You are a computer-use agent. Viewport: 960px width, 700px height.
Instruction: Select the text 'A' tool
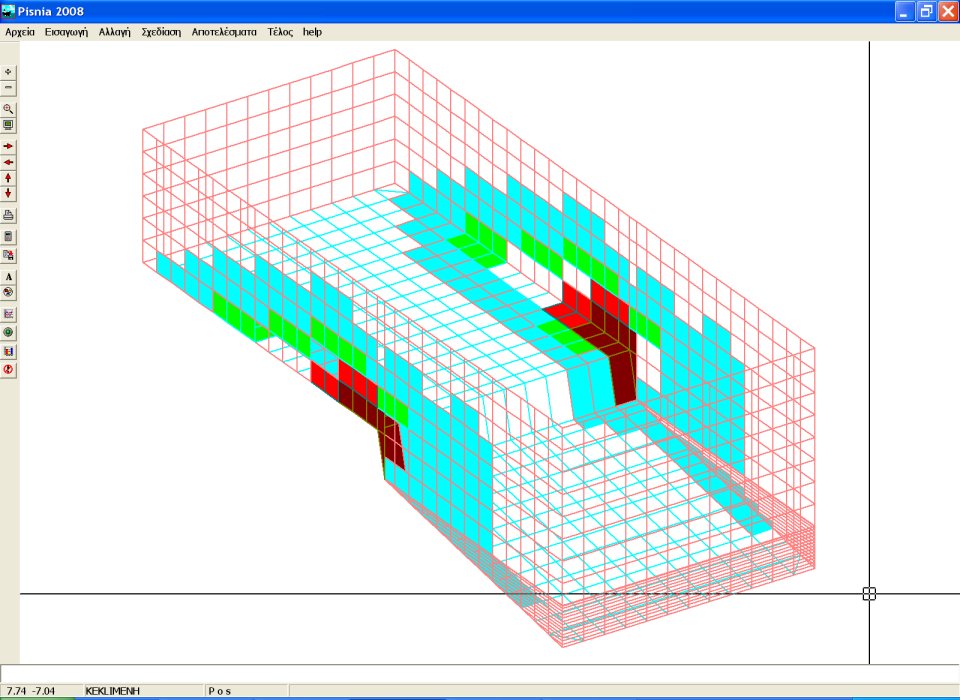click(9, 276)
